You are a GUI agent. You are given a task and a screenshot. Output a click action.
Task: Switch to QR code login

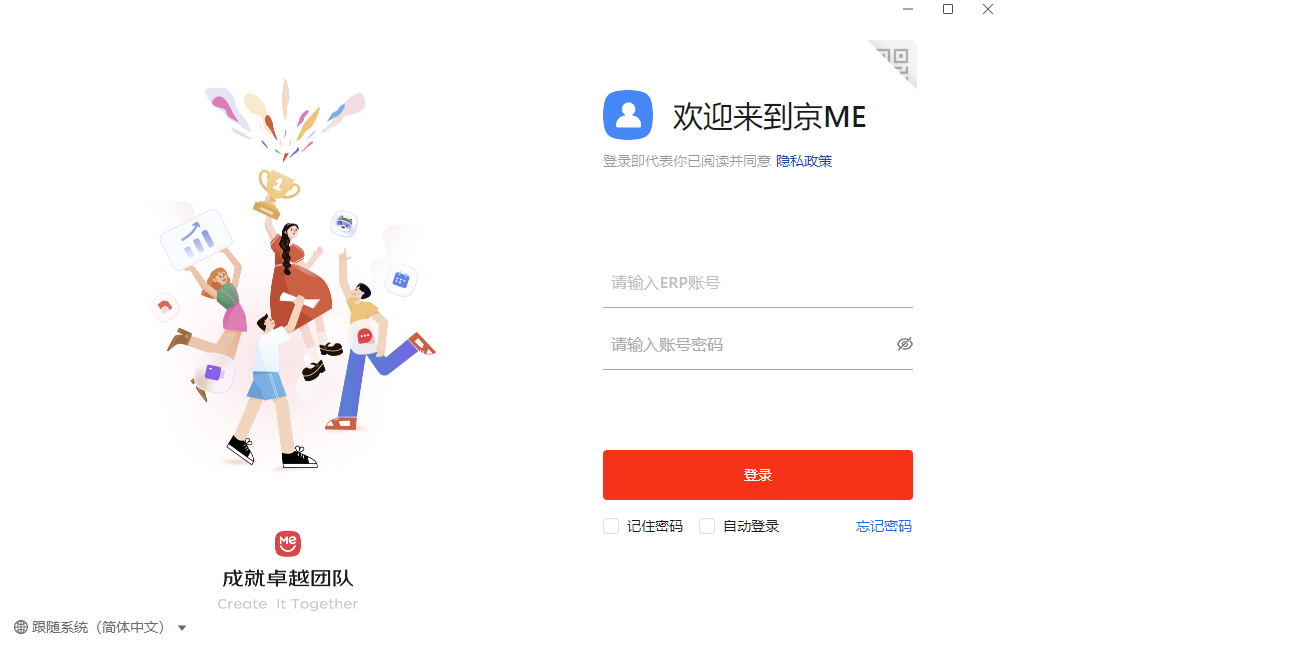[x=898, y=60]
